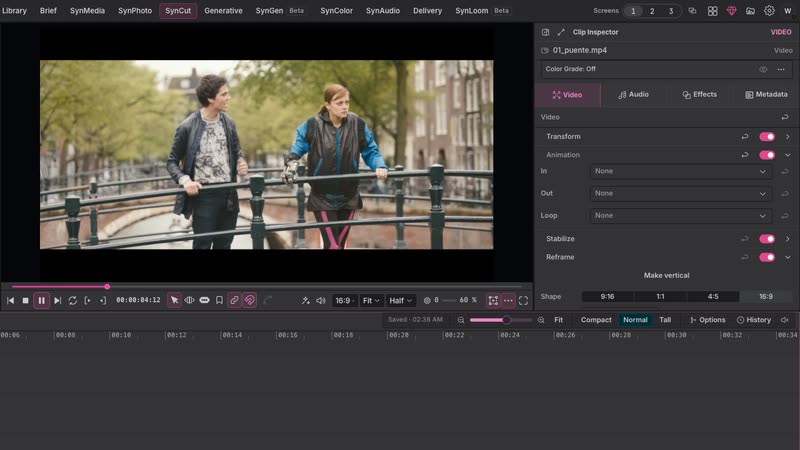Open Color Grade more options

coord(781,69)
